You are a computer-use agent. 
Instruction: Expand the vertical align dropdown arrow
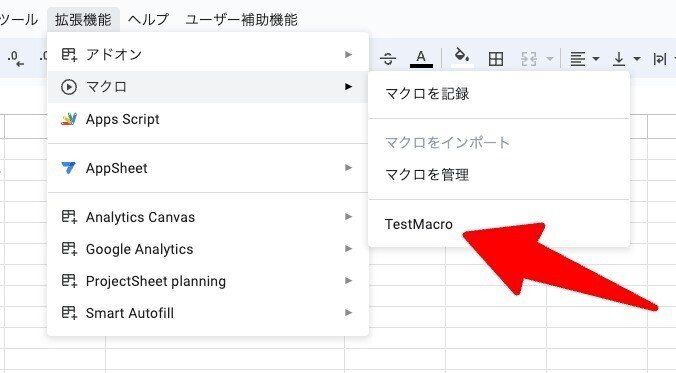(637, 59)
